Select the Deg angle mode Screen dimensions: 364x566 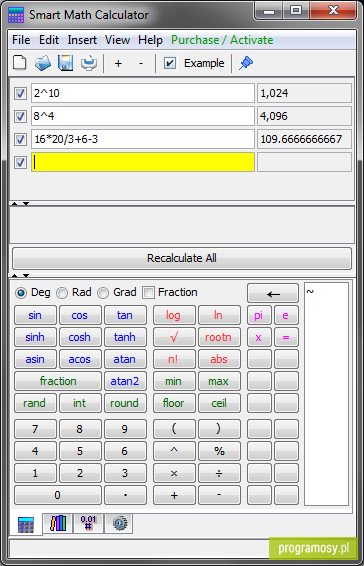[21, 293]
